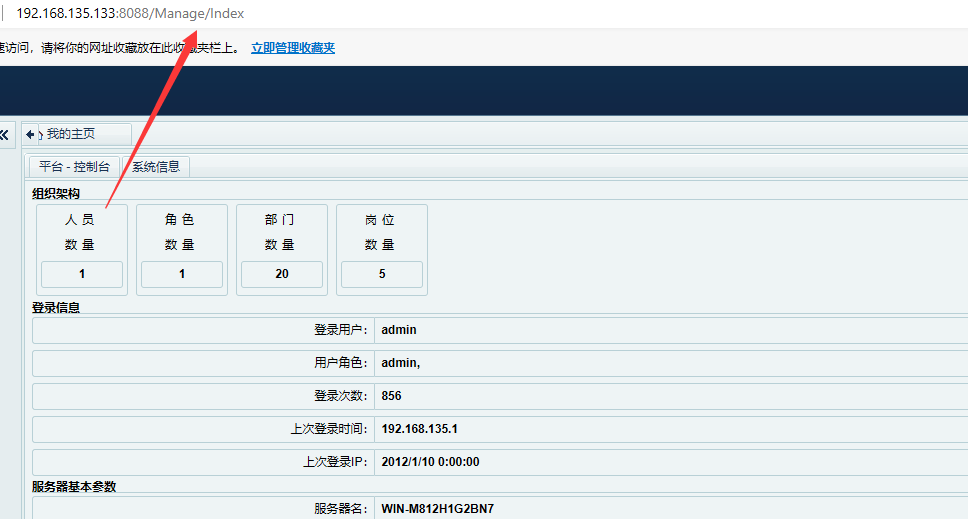Switch to the 平台 - 控制台 tab

click(x=74, y=167)
